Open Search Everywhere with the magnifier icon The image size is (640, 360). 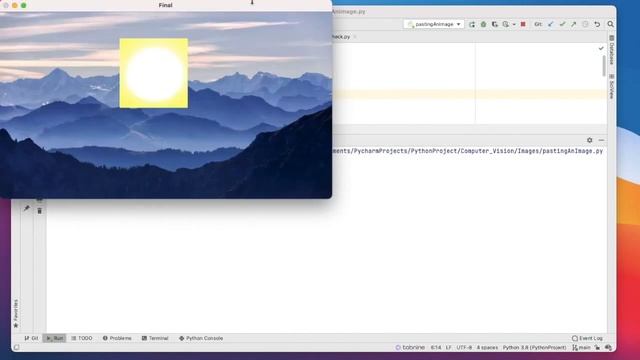[611, 24]
